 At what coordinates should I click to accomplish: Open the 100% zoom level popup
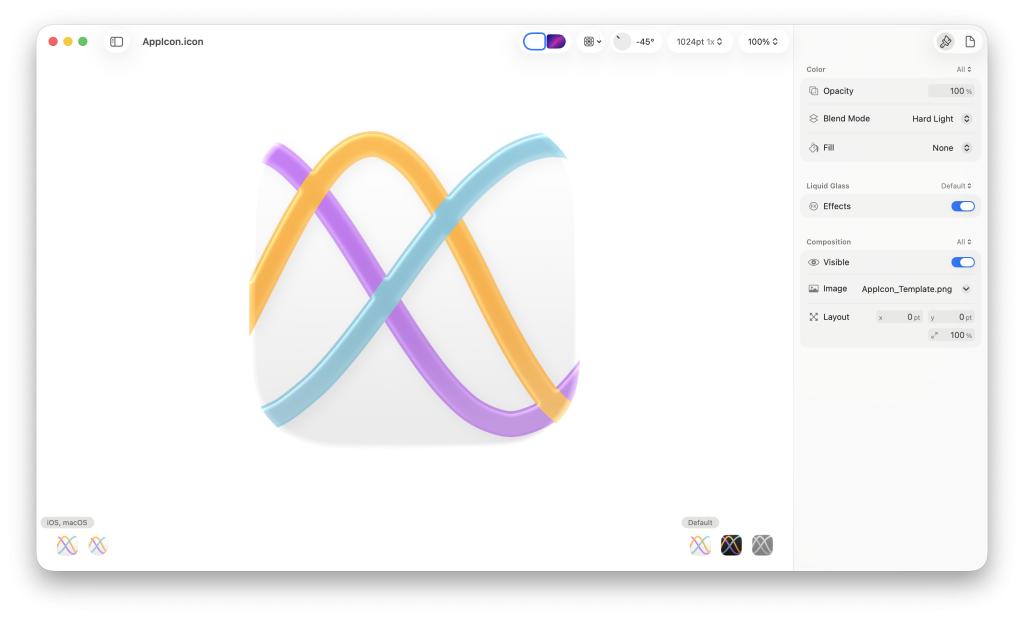click(x=763, y=42)
